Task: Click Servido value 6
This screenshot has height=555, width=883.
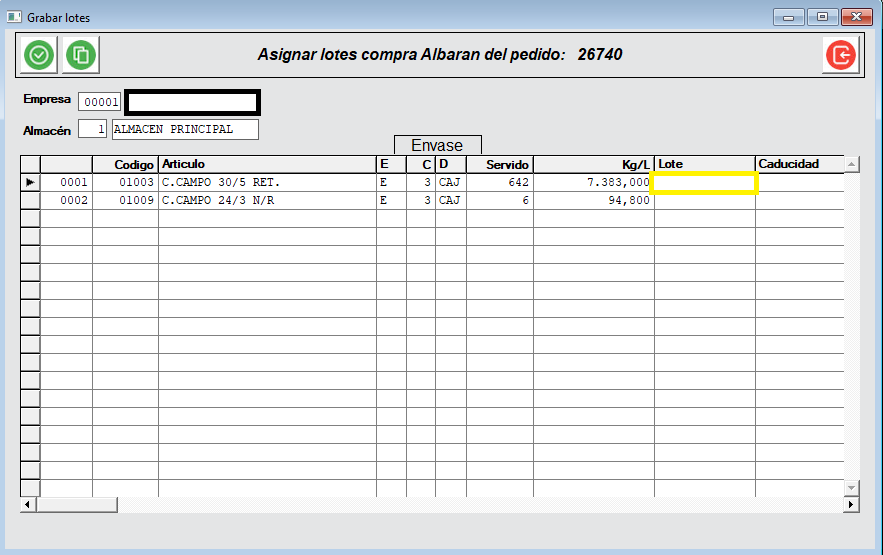Action: [x=500, y=200]
